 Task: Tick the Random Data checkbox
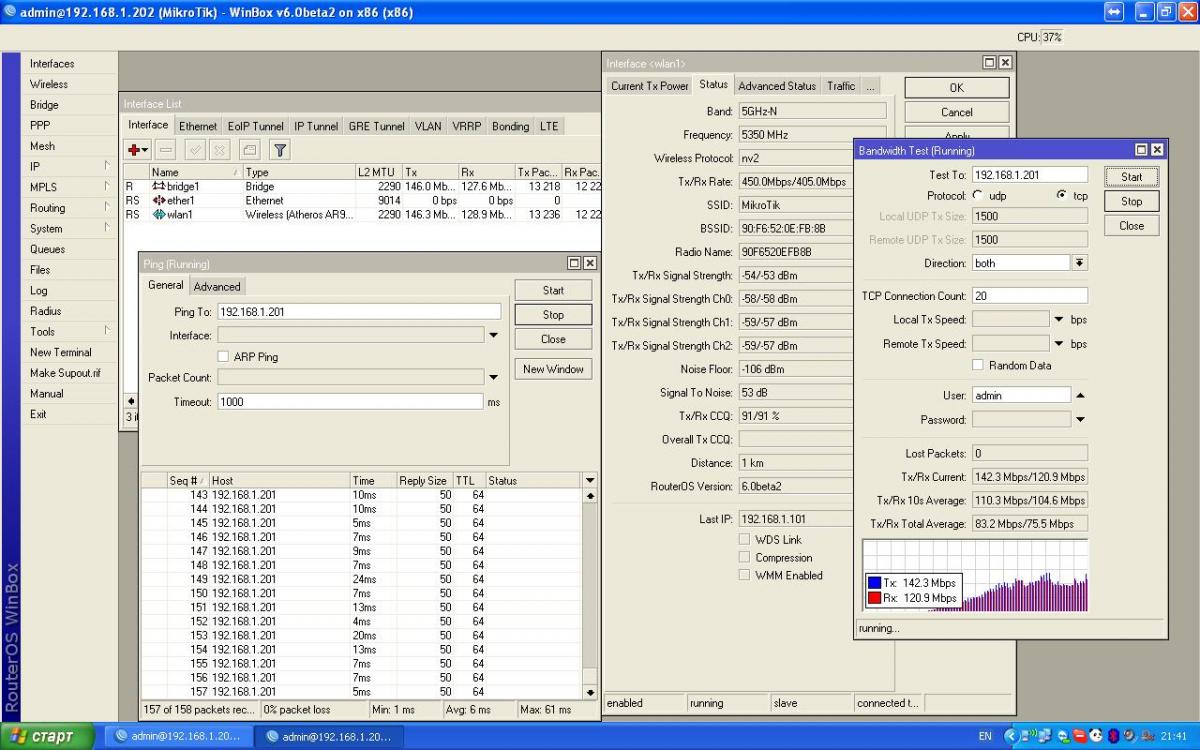978,366
